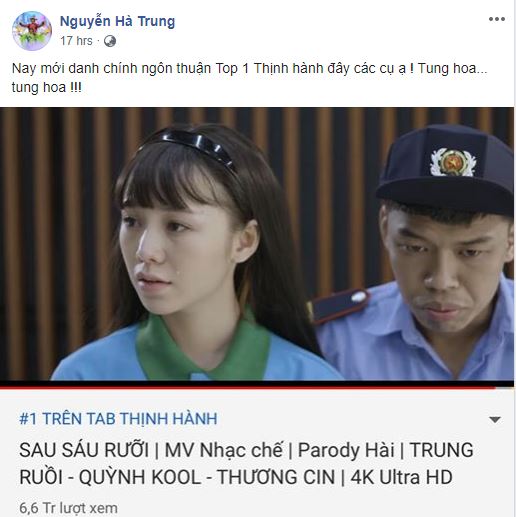Click the "6,6 Tr lượt xem" view count

coord(68,509)
